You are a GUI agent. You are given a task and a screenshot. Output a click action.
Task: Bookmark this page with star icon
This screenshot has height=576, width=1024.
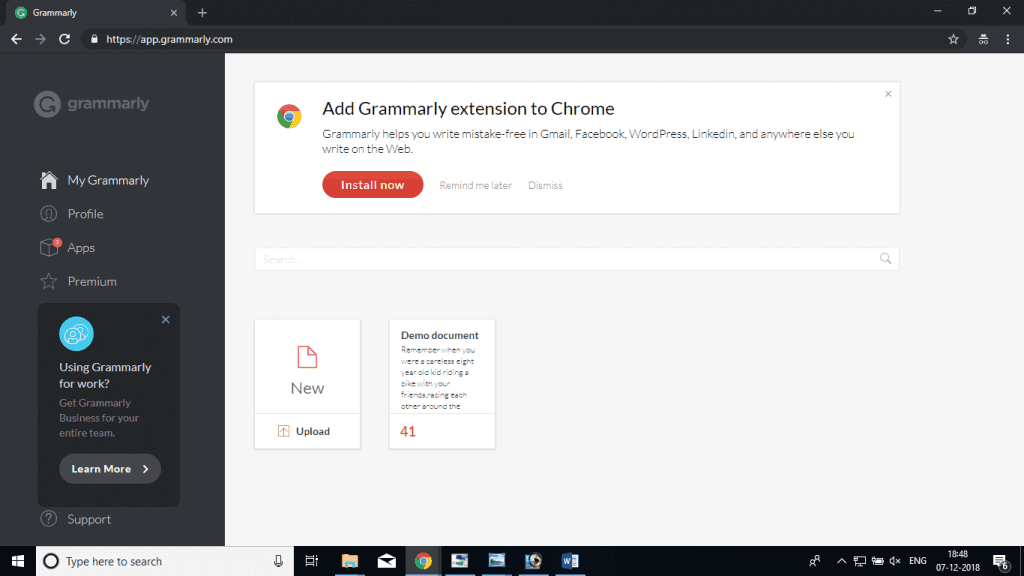click(x=953, y=39)
